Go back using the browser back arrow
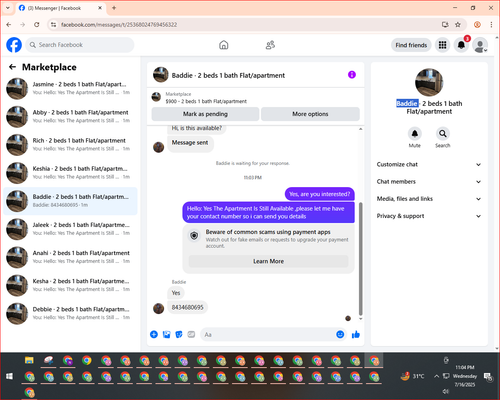The height and width of the screenshot is (400, 500). (x=9, y=25)
